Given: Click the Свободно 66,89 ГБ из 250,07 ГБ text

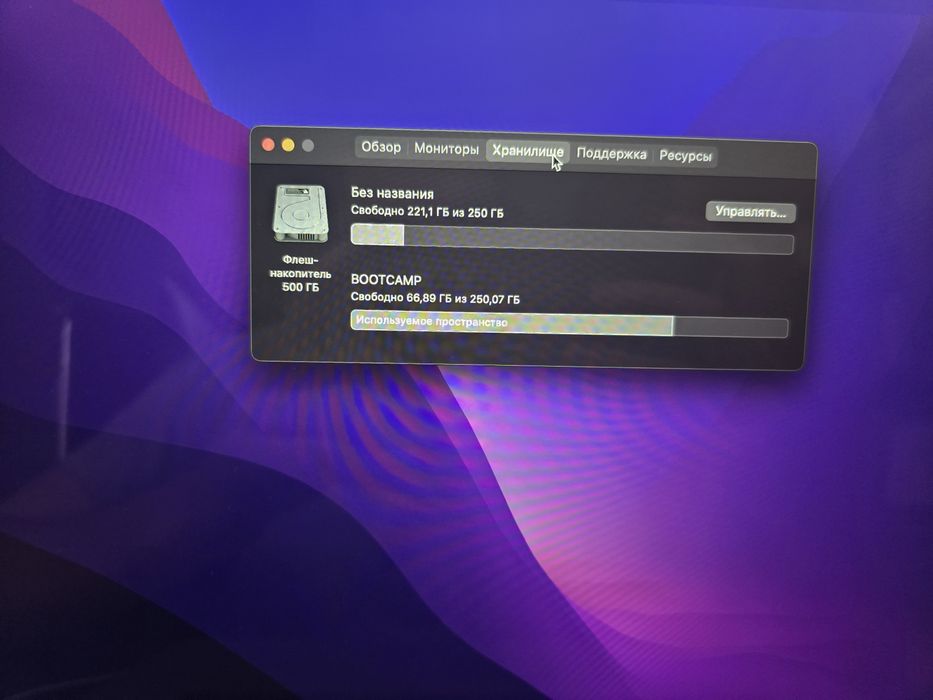Looking at the screenshot, I should pyautogui.click(x=435, y=298).
